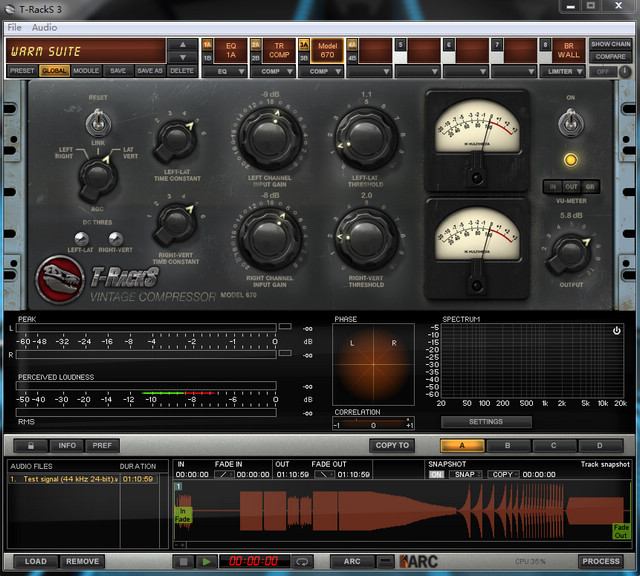Viewport: 640px width, 576px height.
Task: Switch to the GLOBAL preset tab
Action: (54, 71)
